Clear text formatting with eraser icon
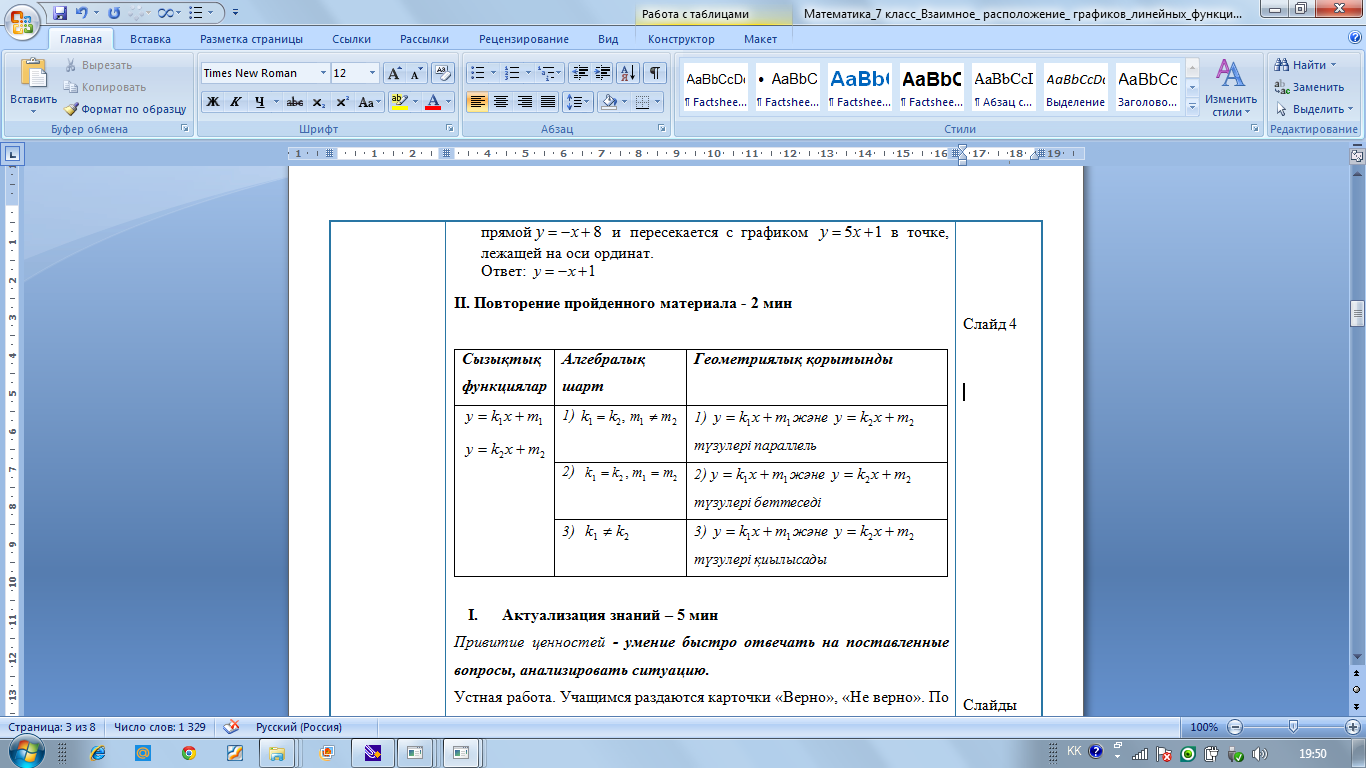Viewport: 1366px width, 768px height. [444, 73]
